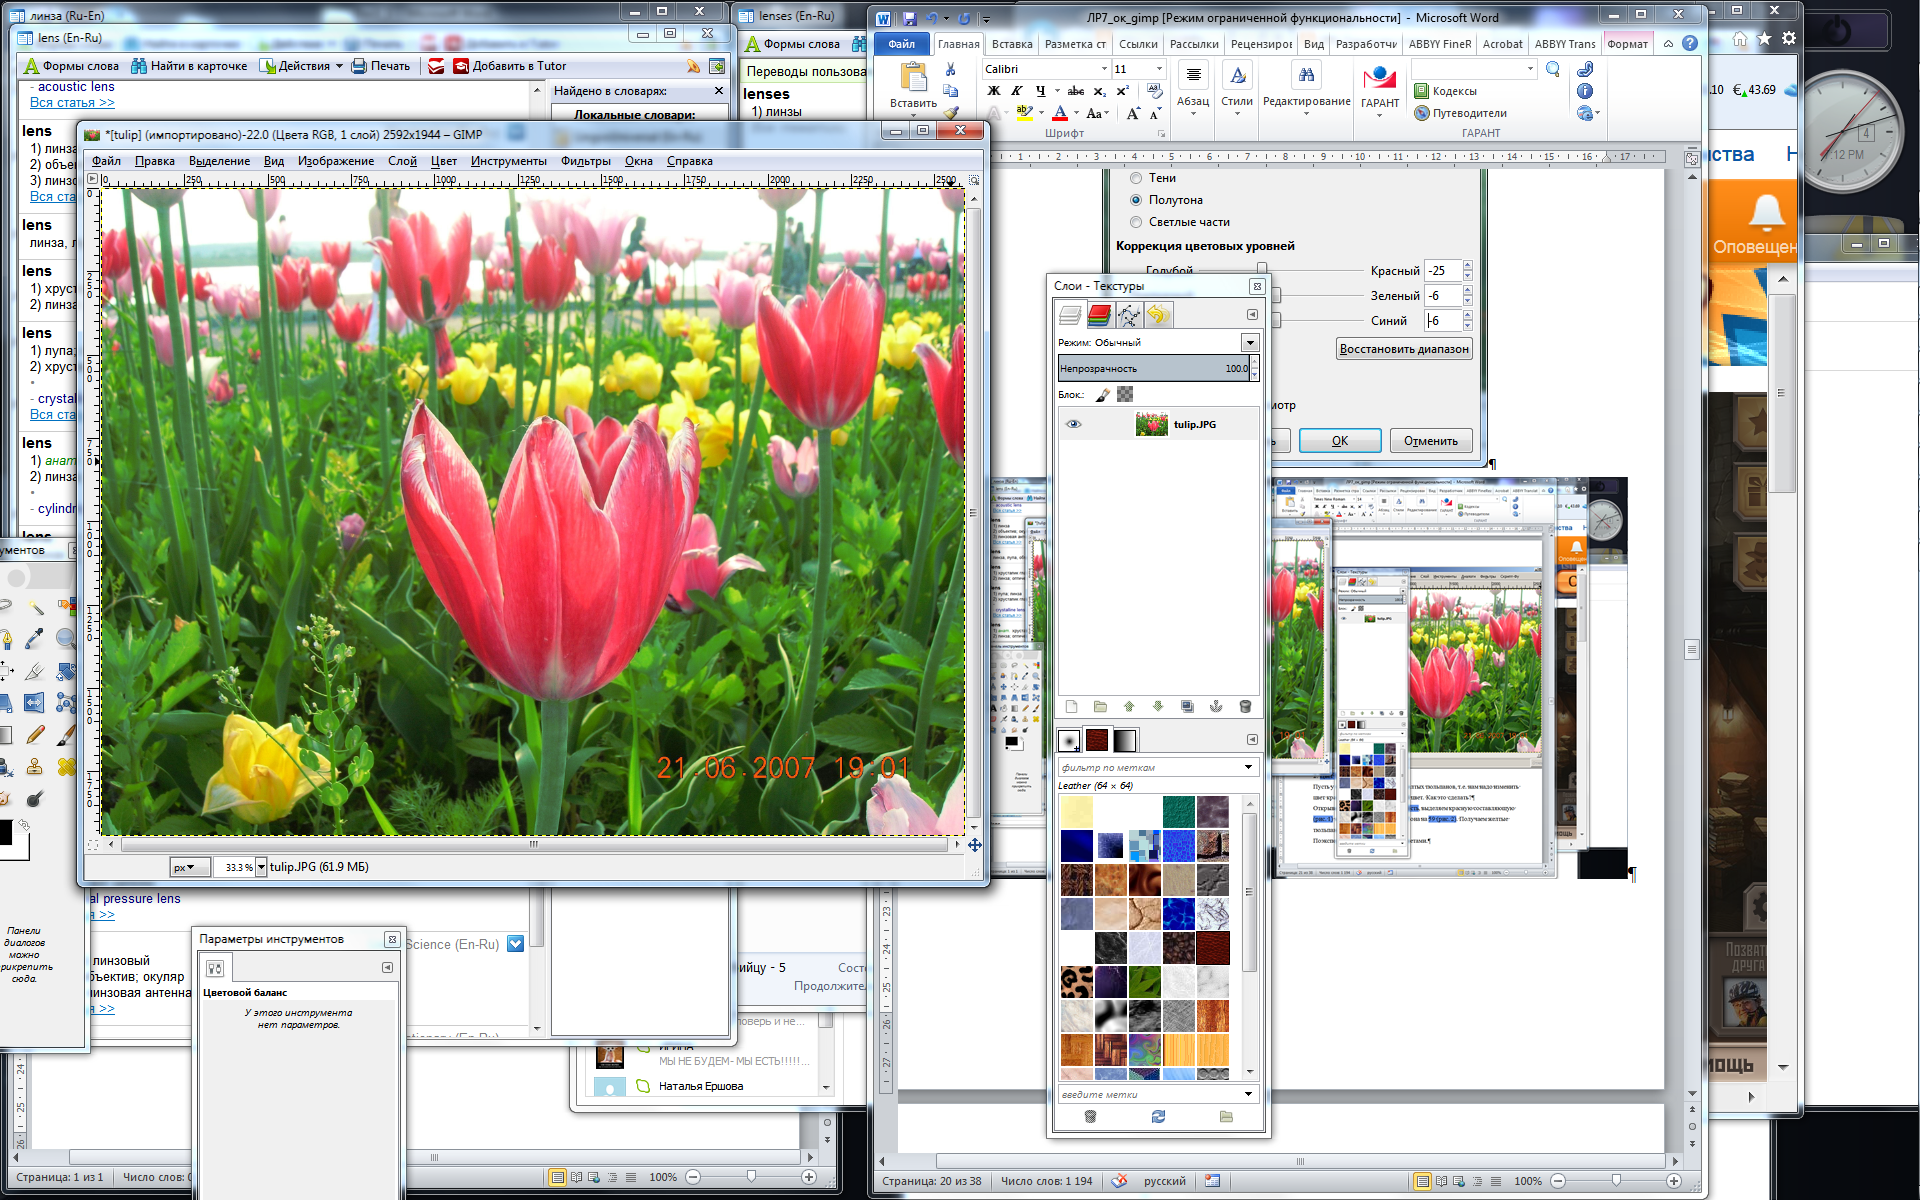Click the Красный value field -25
The height and width of the screenshot is (1200, 1920).
point(1443,271)
